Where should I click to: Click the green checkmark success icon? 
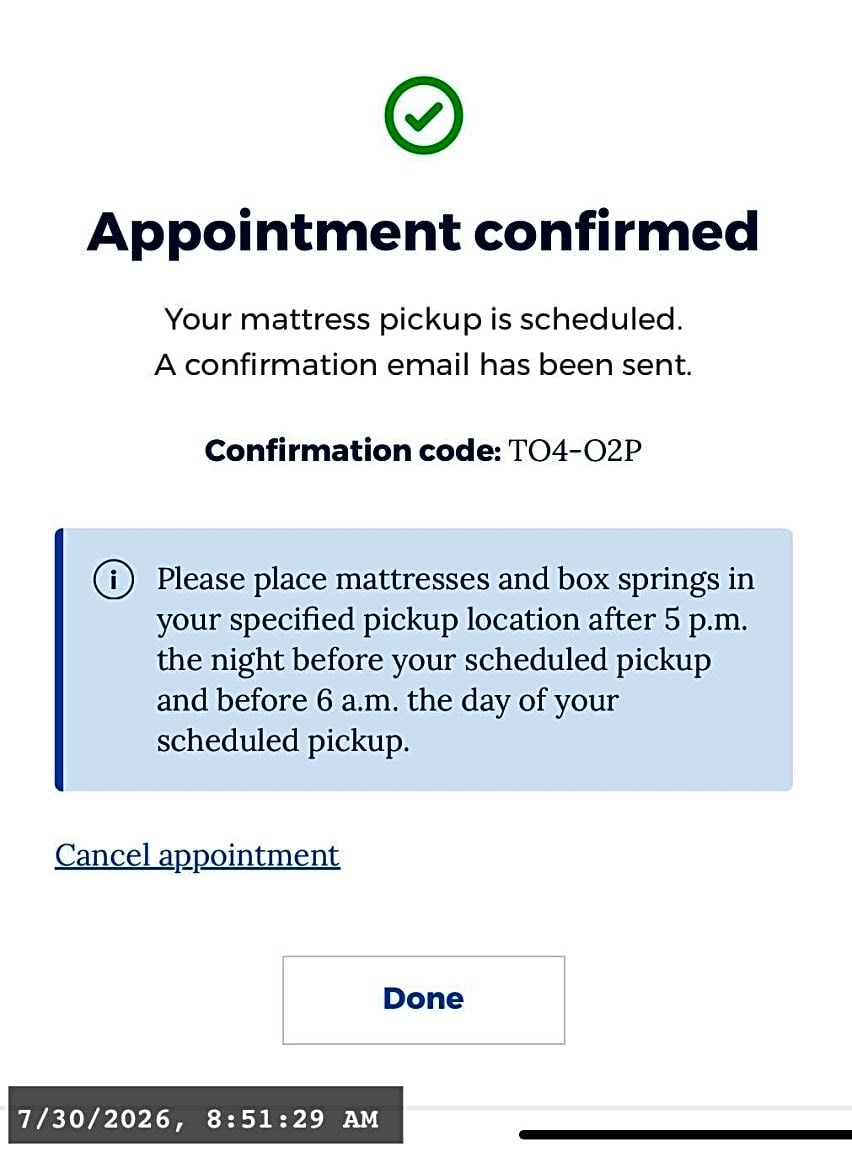coord(424,115)
